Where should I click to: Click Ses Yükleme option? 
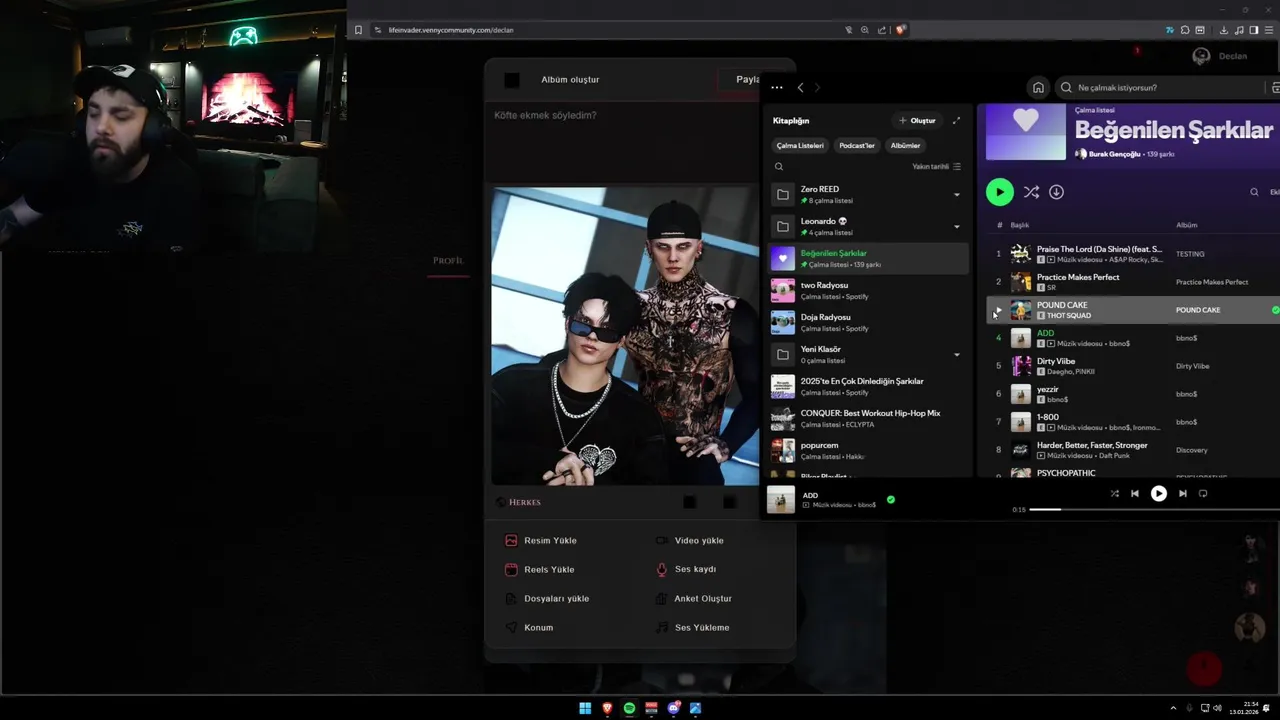[692, 627]
